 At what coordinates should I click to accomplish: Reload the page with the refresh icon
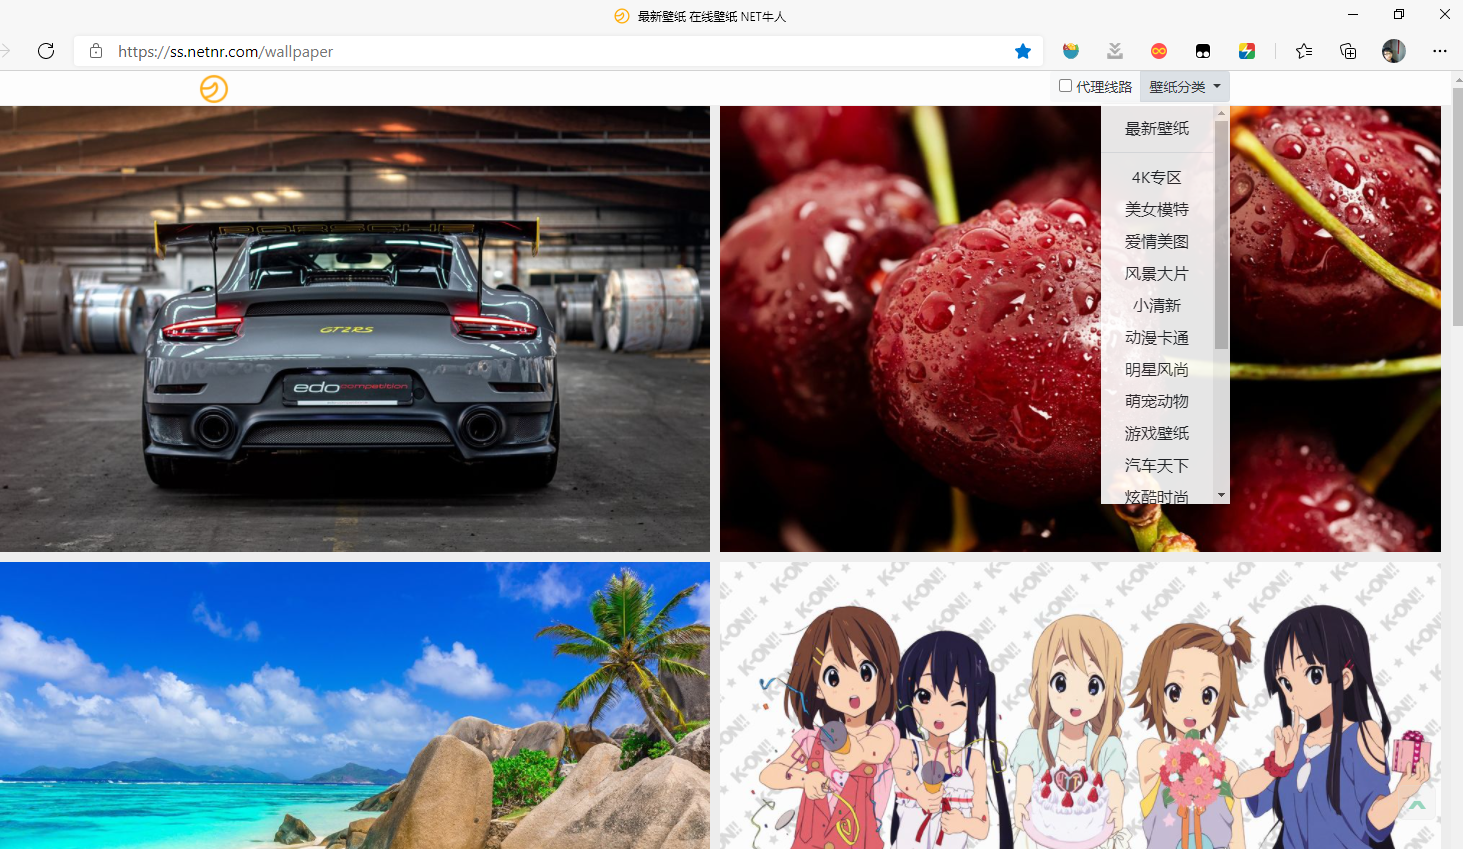(x=46, y=51)
